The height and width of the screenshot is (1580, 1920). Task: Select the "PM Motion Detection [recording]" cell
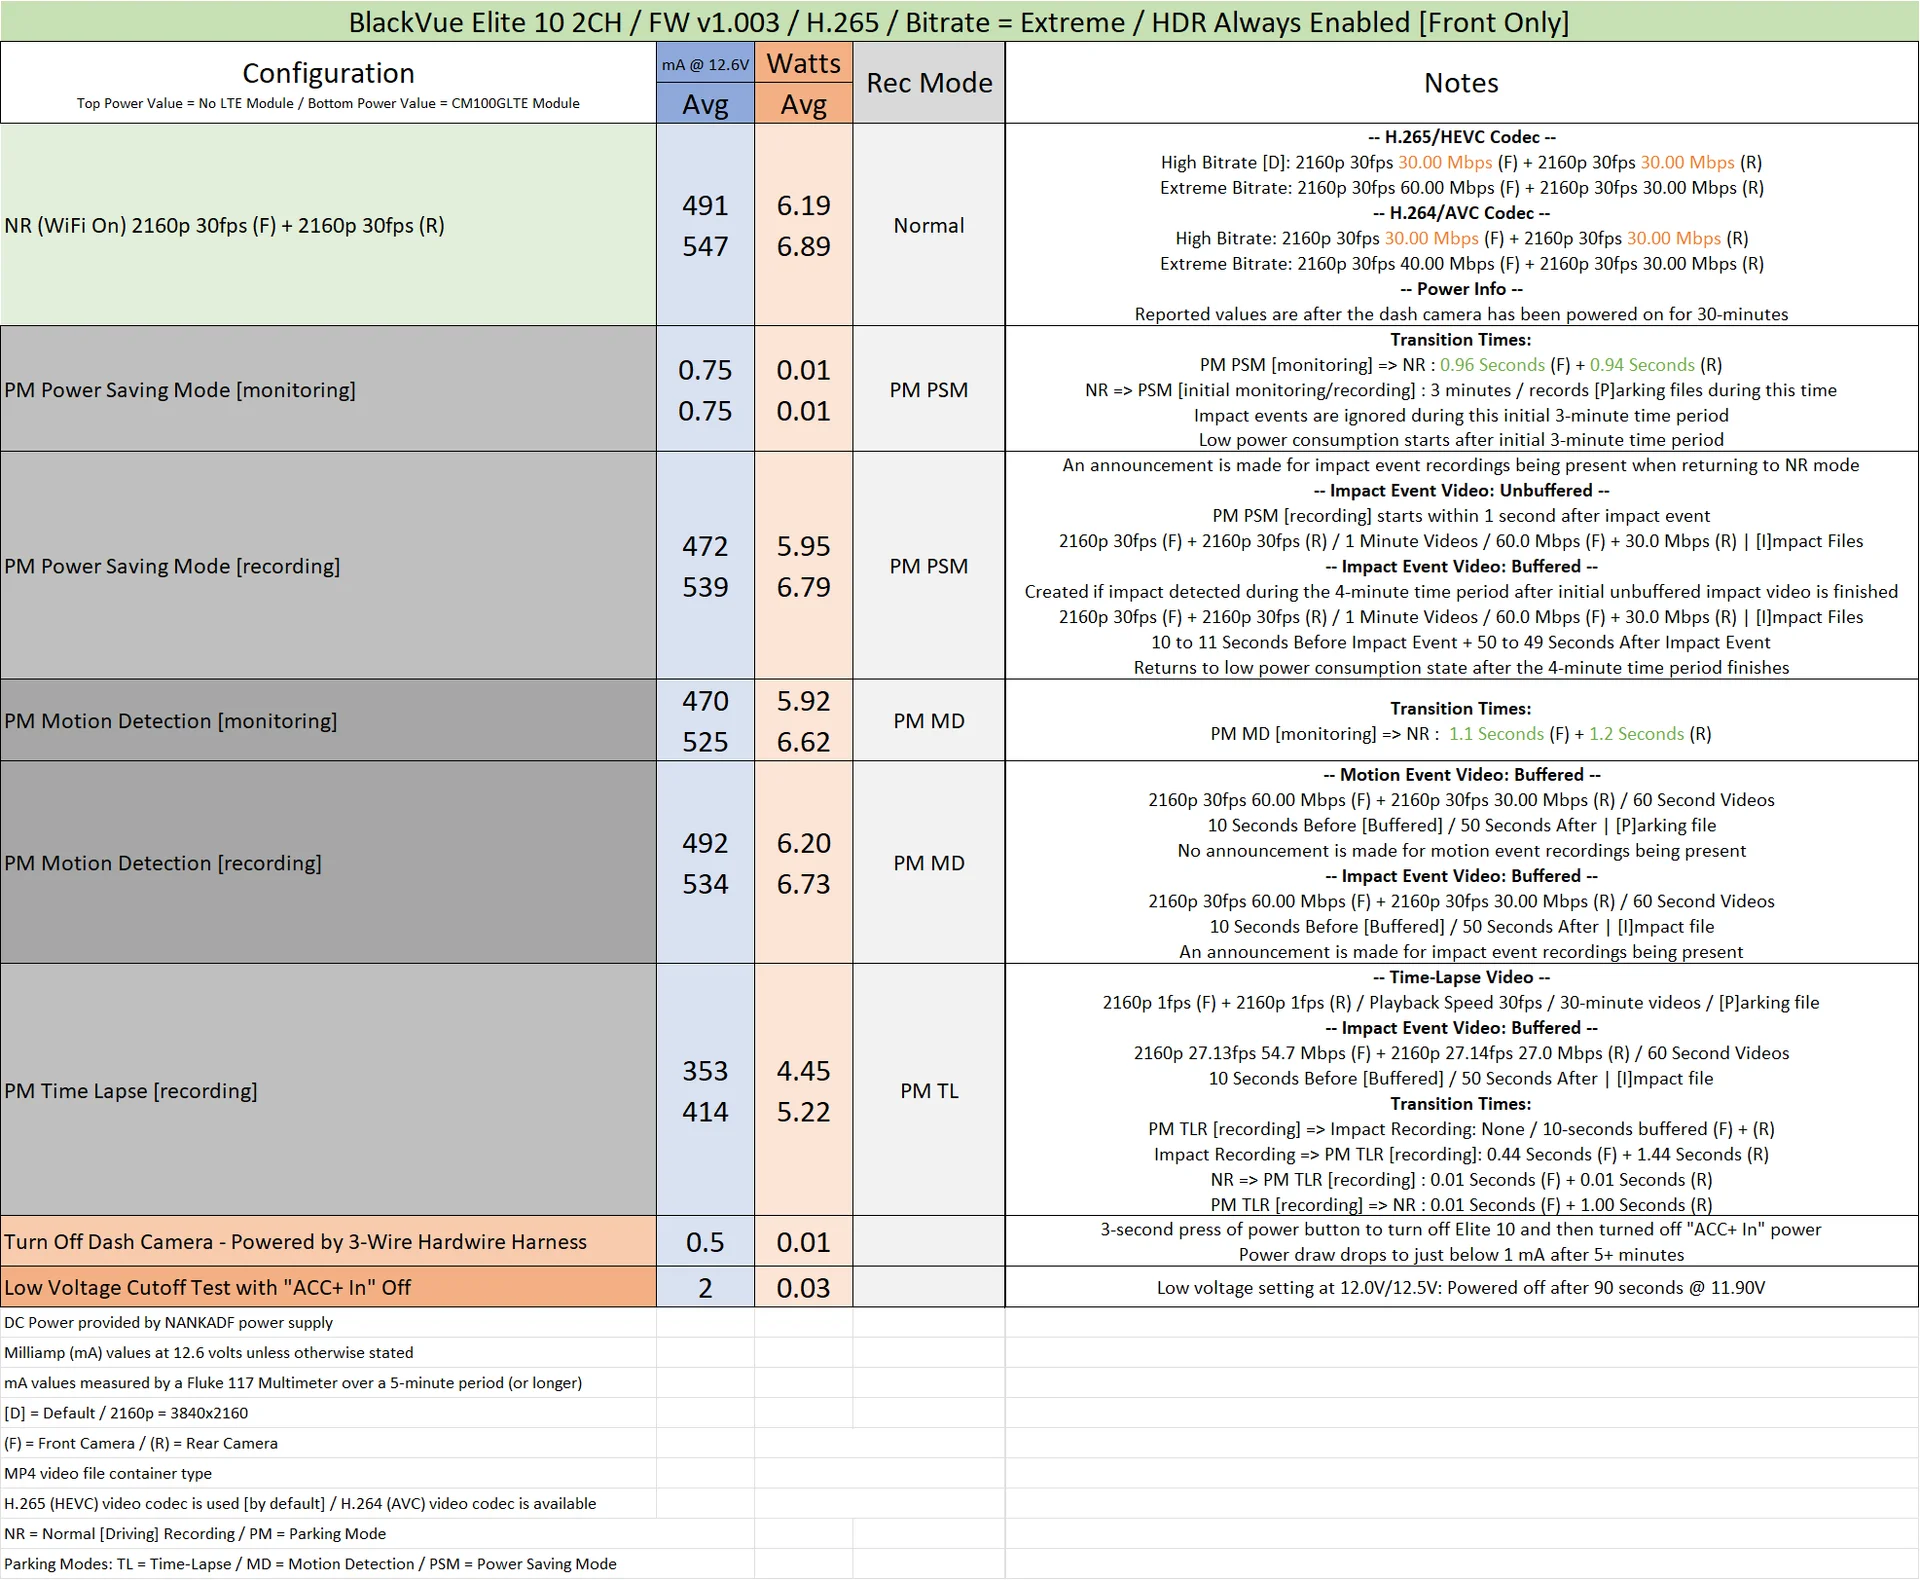[x=328, y=863]
